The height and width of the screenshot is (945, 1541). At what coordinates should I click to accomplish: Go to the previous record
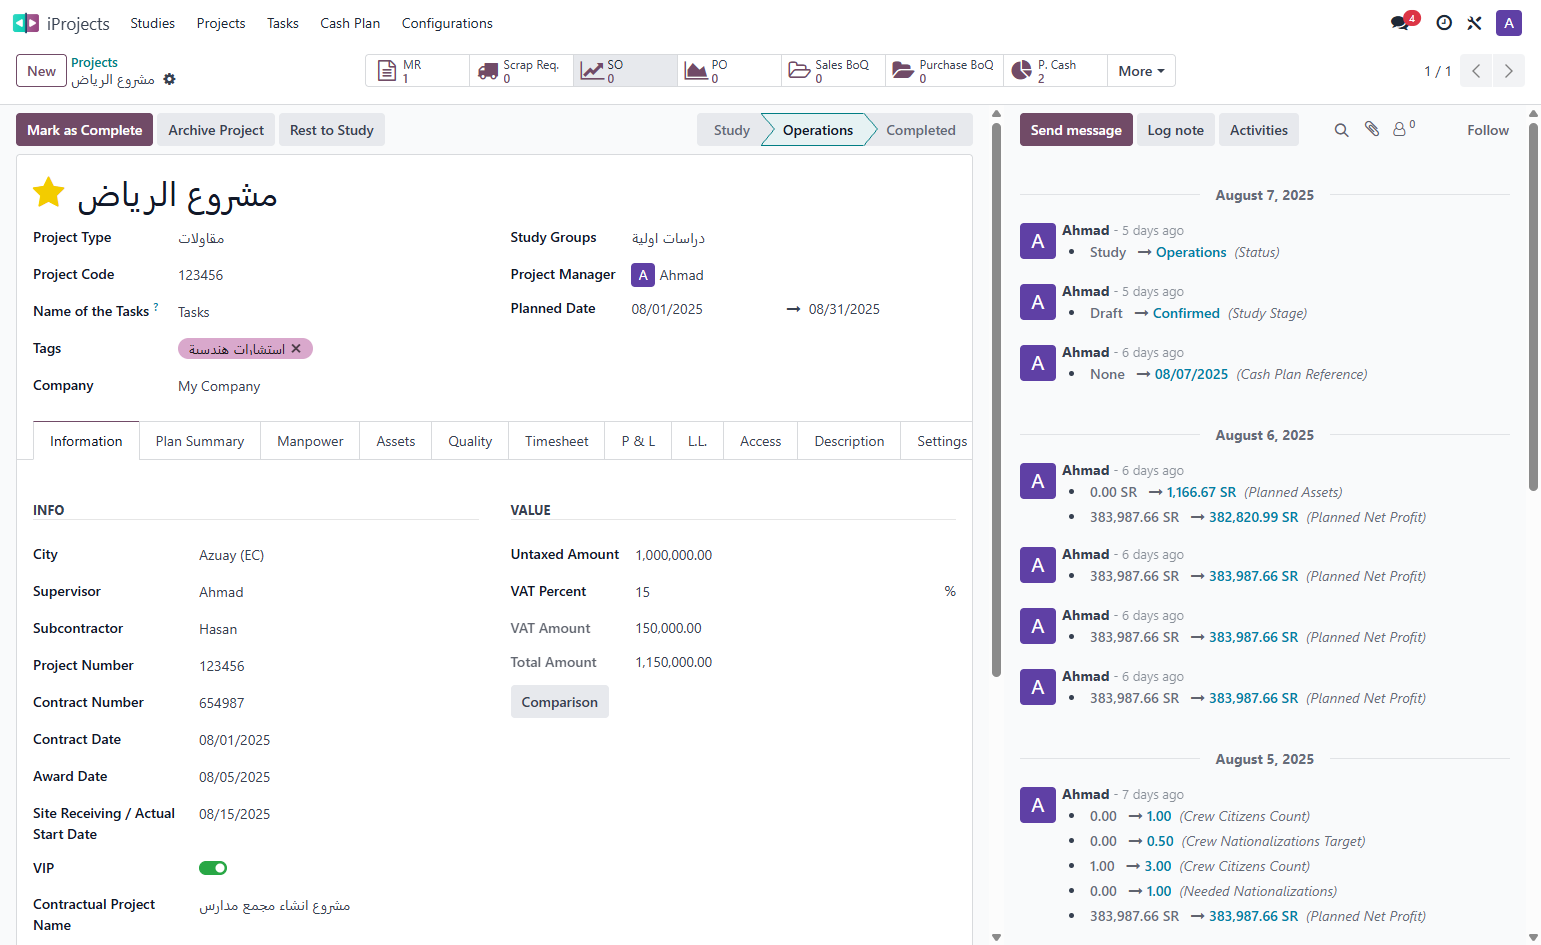(x=1476, y=71)
